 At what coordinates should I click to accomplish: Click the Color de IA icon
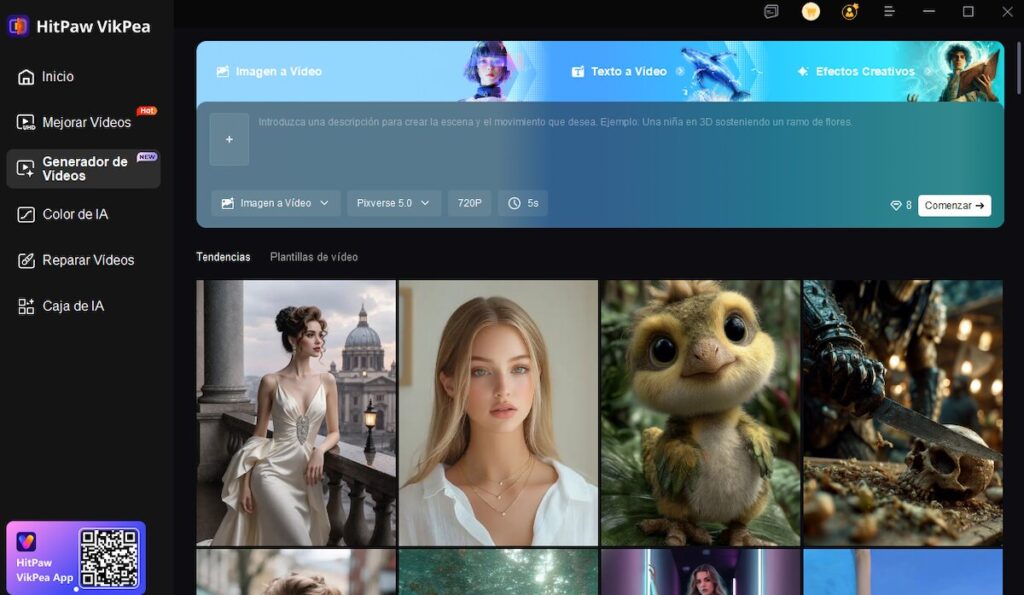(x=26, y=214)
